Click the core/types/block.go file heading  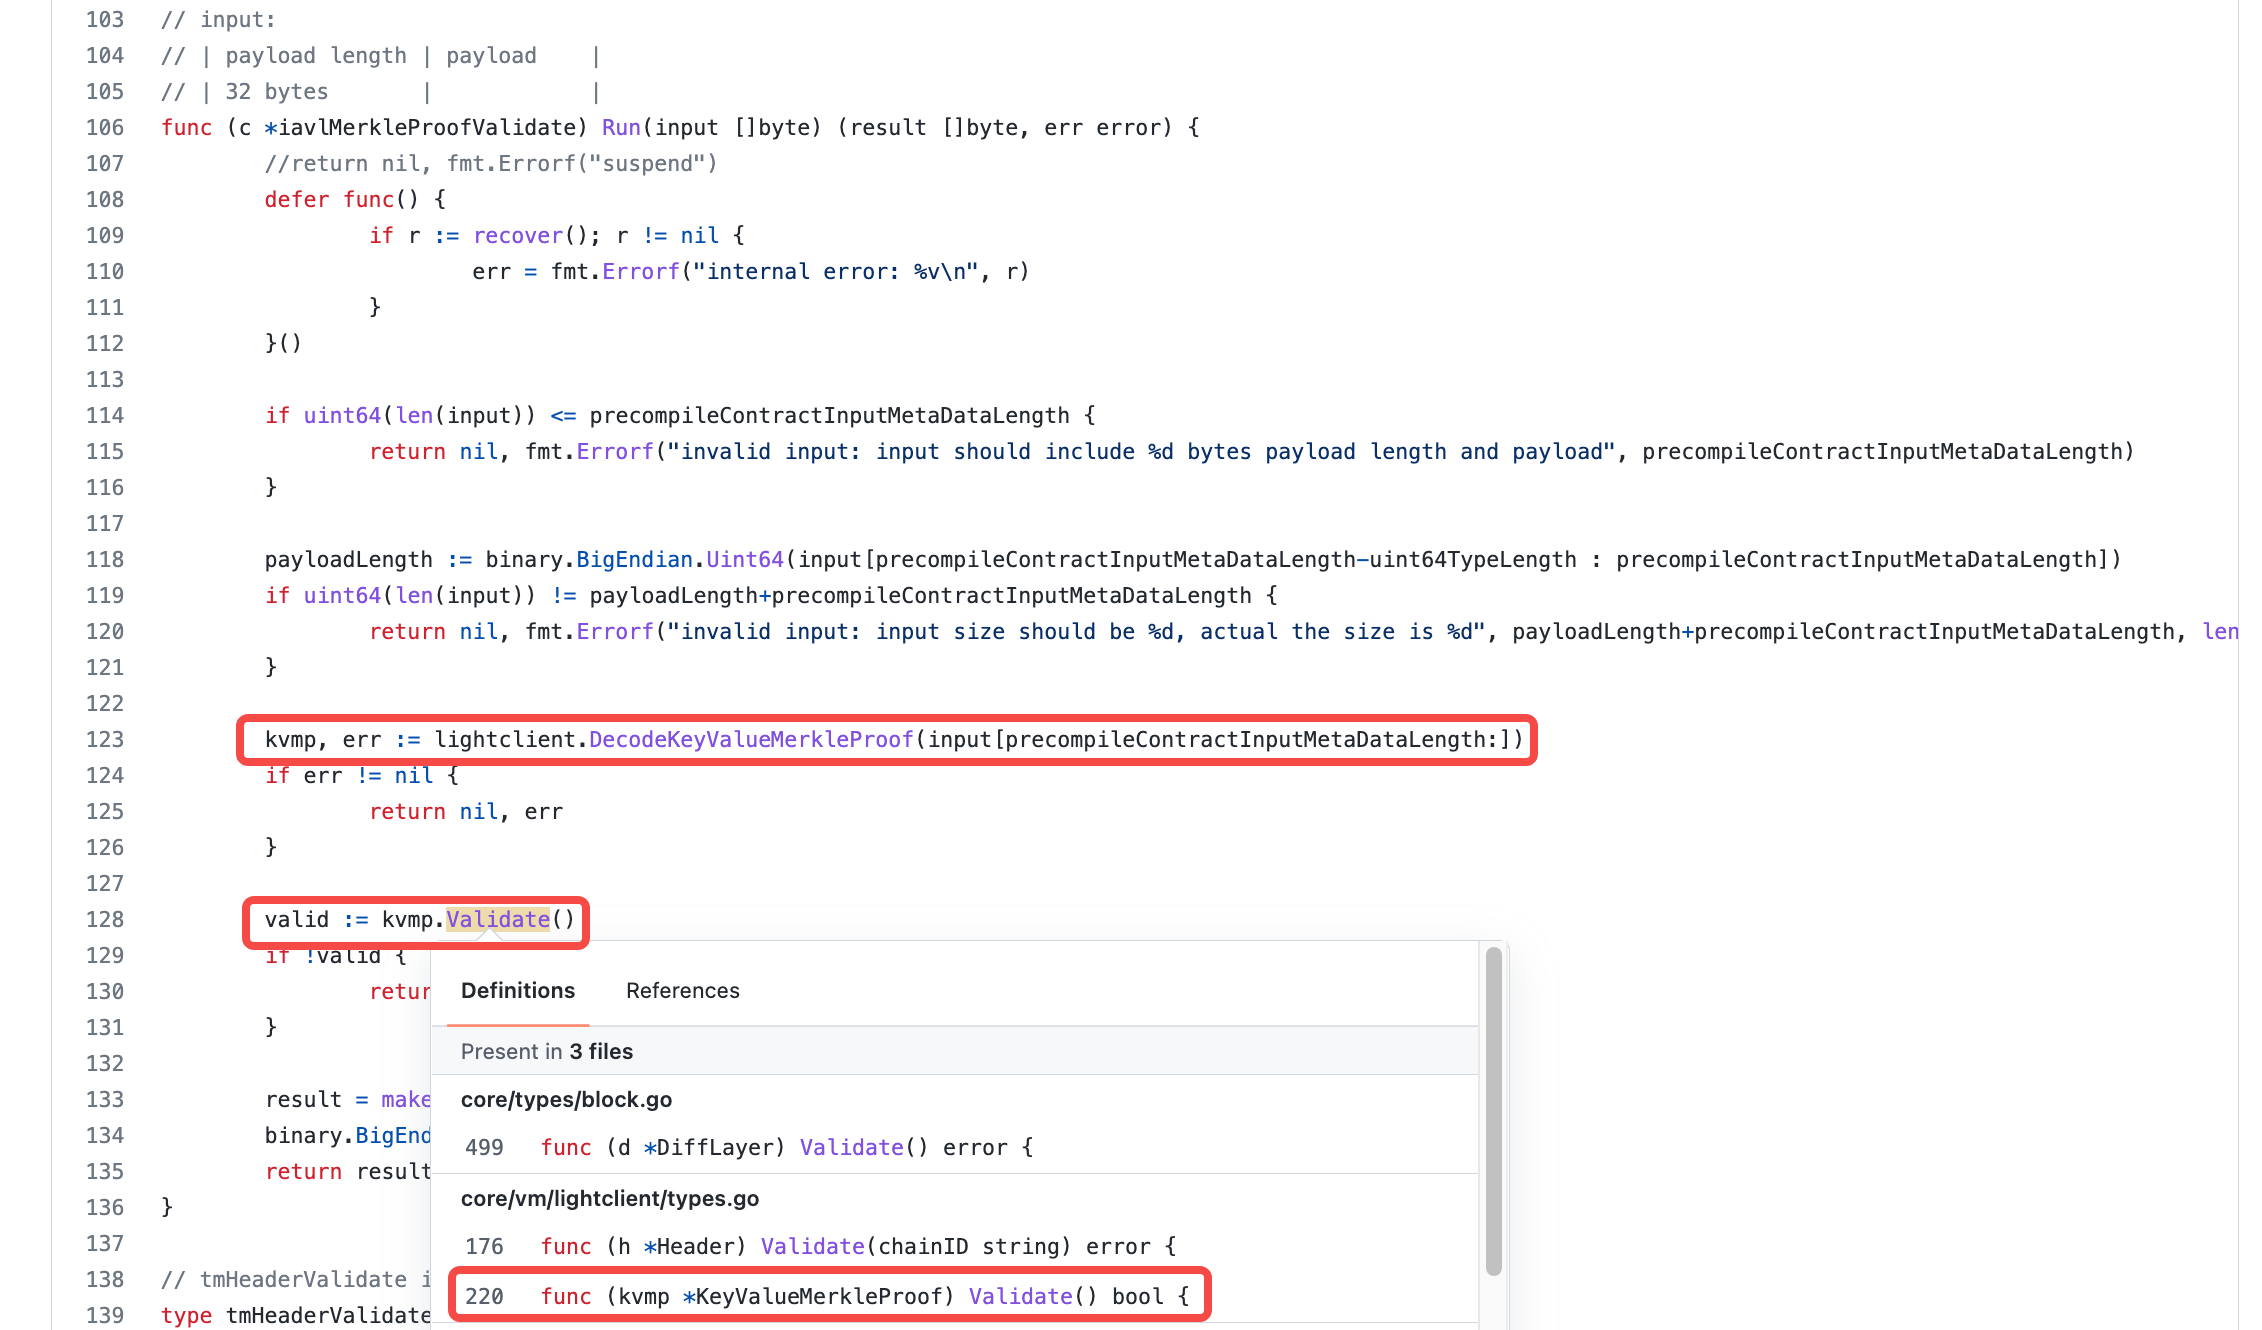[x=566, y=1099]
